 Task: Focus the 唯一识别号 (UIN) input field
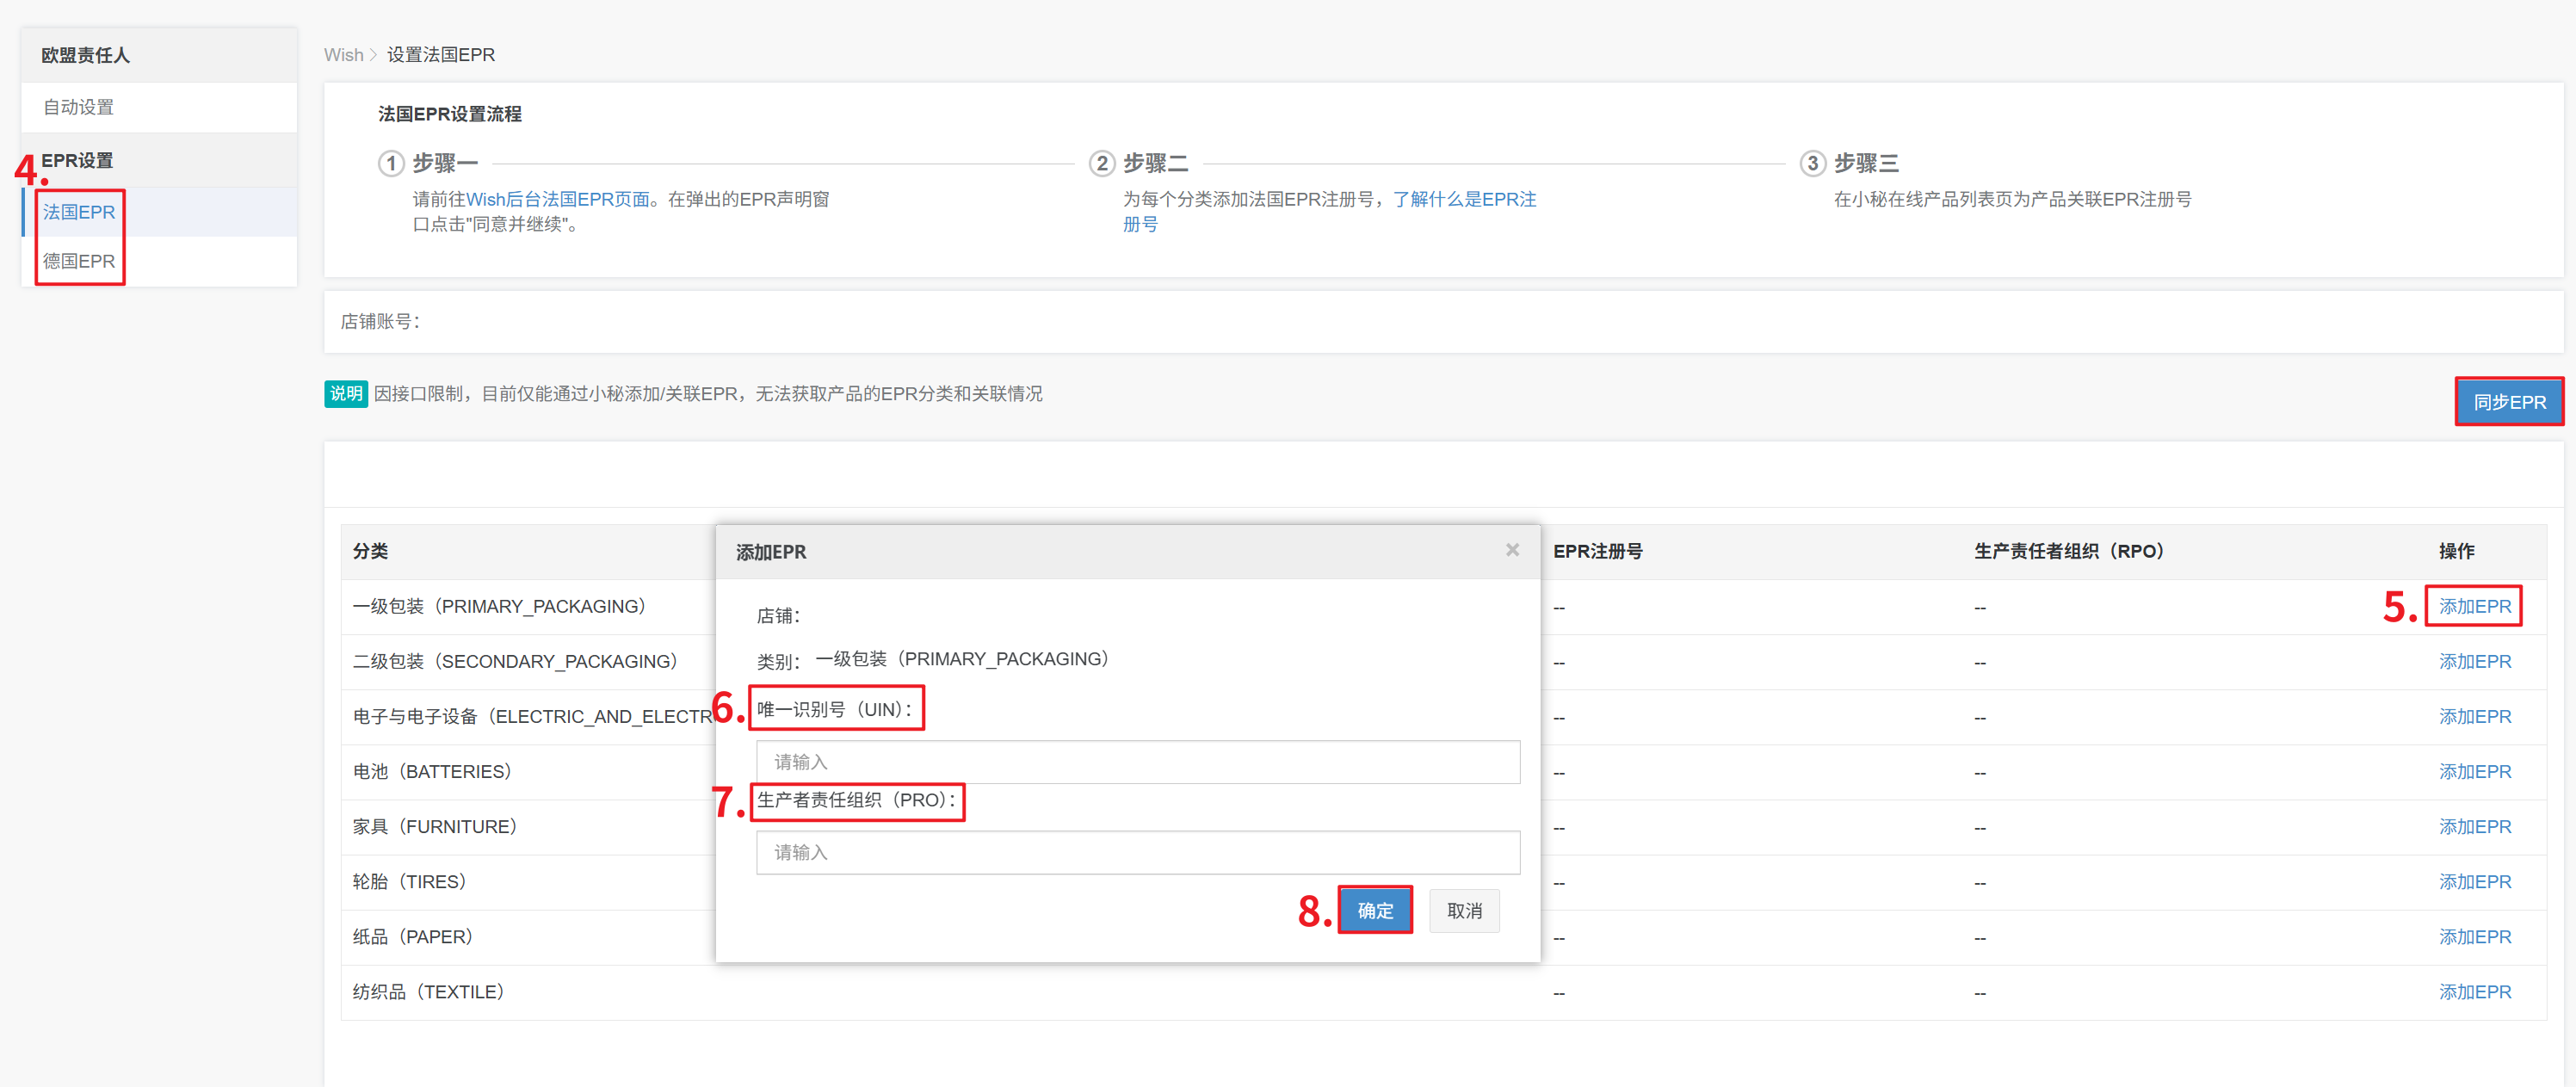1138,762
